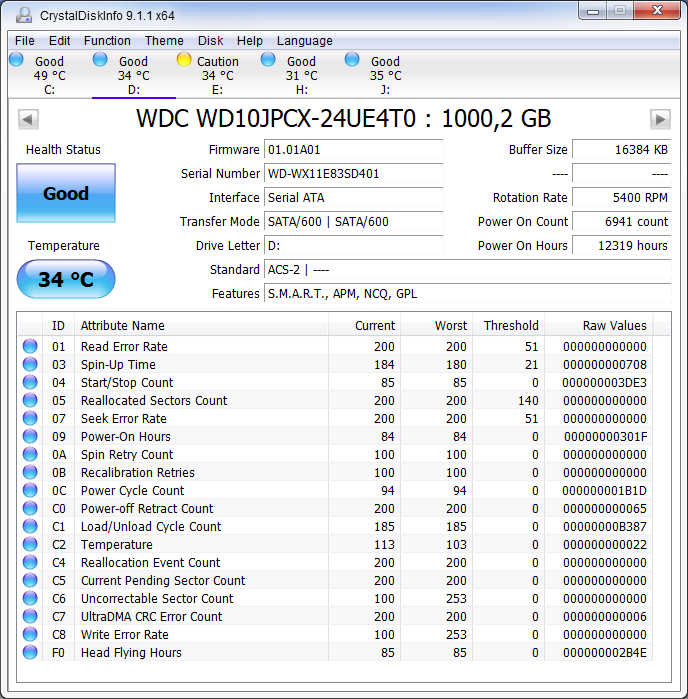688x699 pixels.
Task: Select the J: disk at 35 °C
Action: point(385,75)
